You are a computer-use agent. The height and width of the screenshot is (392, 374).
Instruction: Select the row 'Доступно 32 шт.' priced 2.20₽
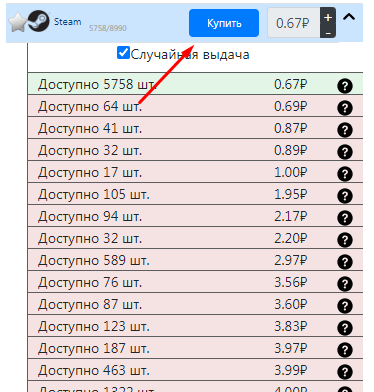(195, 238)
